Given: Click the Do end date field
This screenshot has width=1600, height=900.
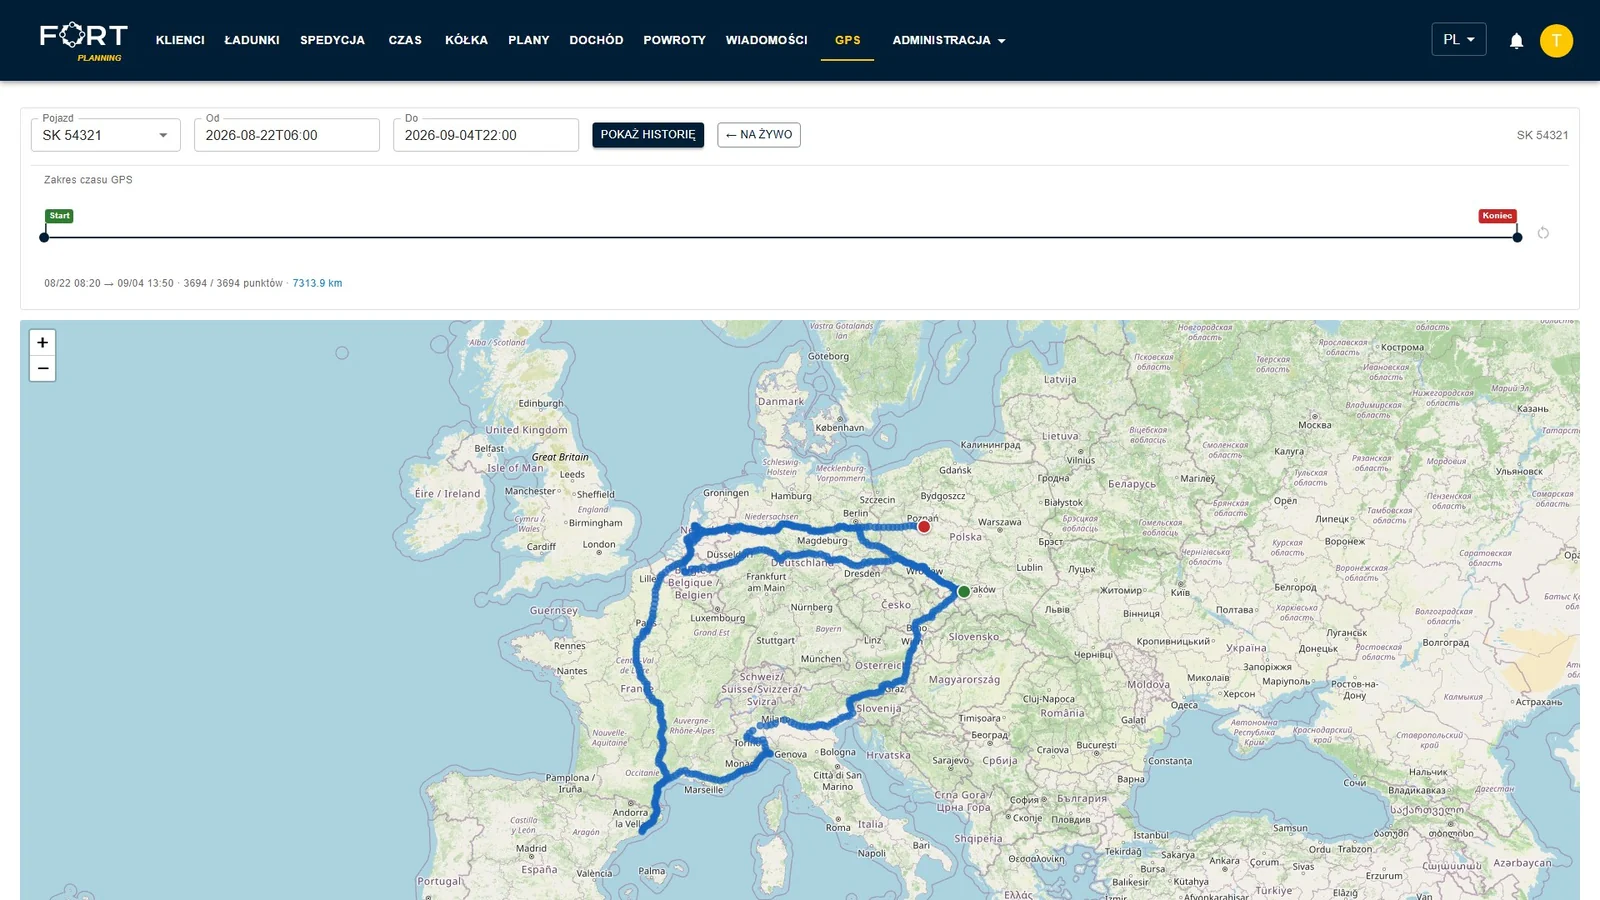Looking at the screenshot, I should point(486,135).
